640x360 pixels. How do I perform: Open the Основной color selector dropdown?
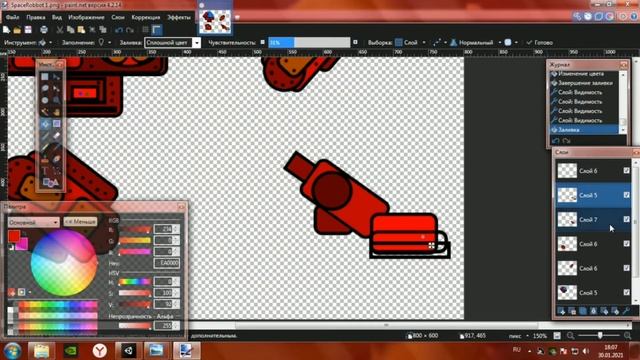33,222
